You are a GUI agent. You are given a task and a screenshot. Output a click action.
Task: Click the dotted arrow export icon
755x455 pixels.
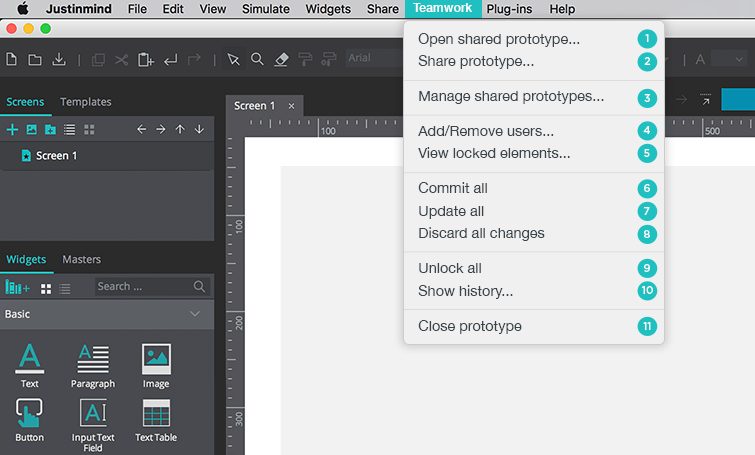point(705,99)
